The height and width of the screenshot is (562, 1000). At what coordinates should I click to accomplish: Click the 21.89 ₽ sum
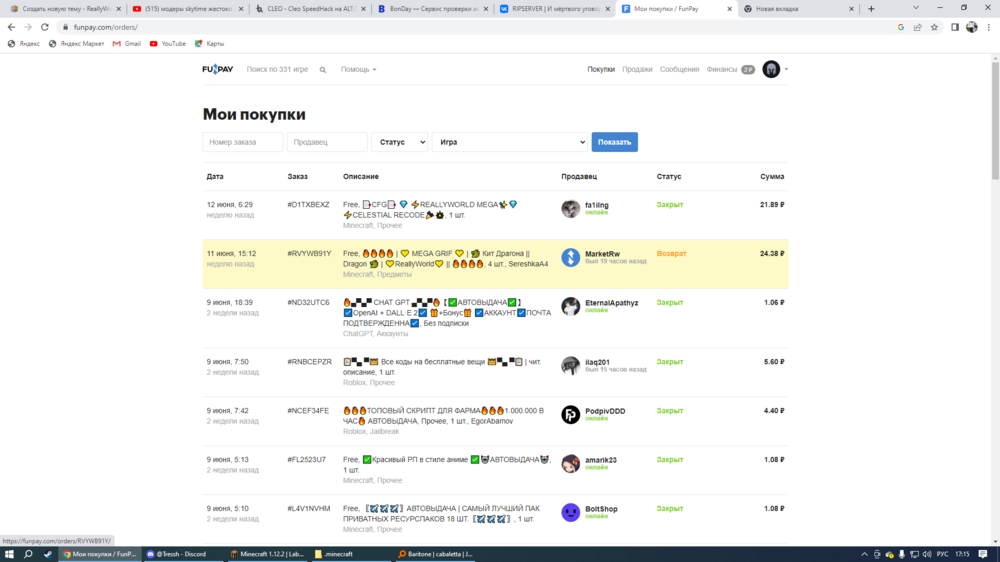(x=772, y=205)
